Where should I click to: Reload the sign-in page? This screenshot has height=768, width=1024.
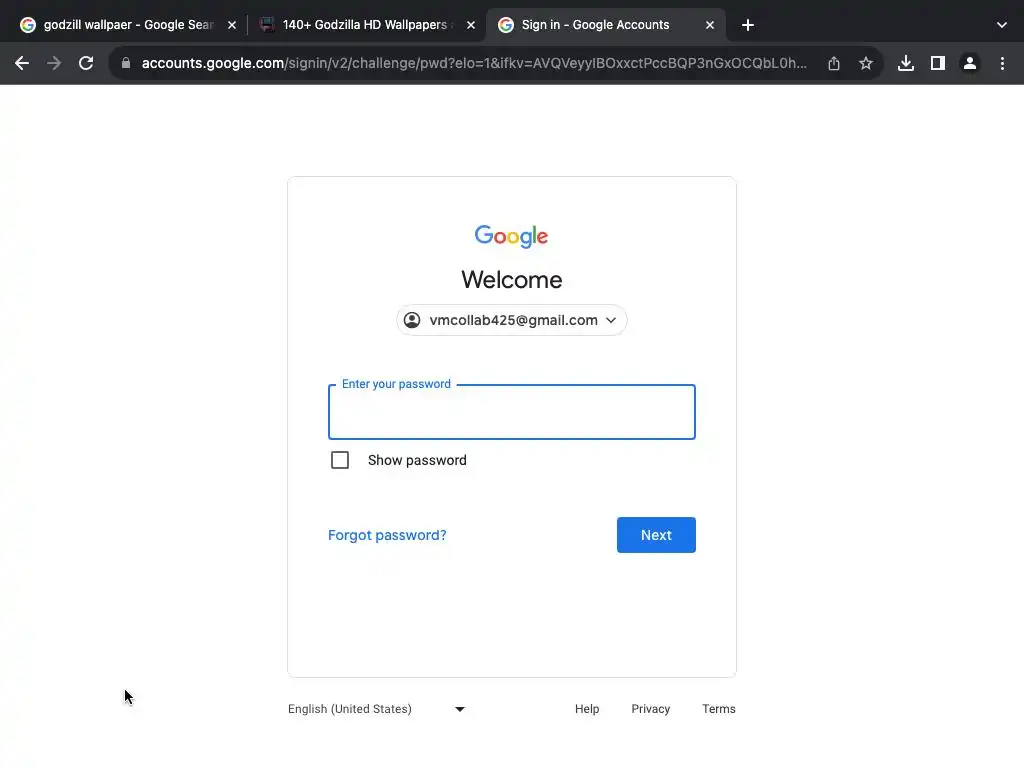pos(86,63)
